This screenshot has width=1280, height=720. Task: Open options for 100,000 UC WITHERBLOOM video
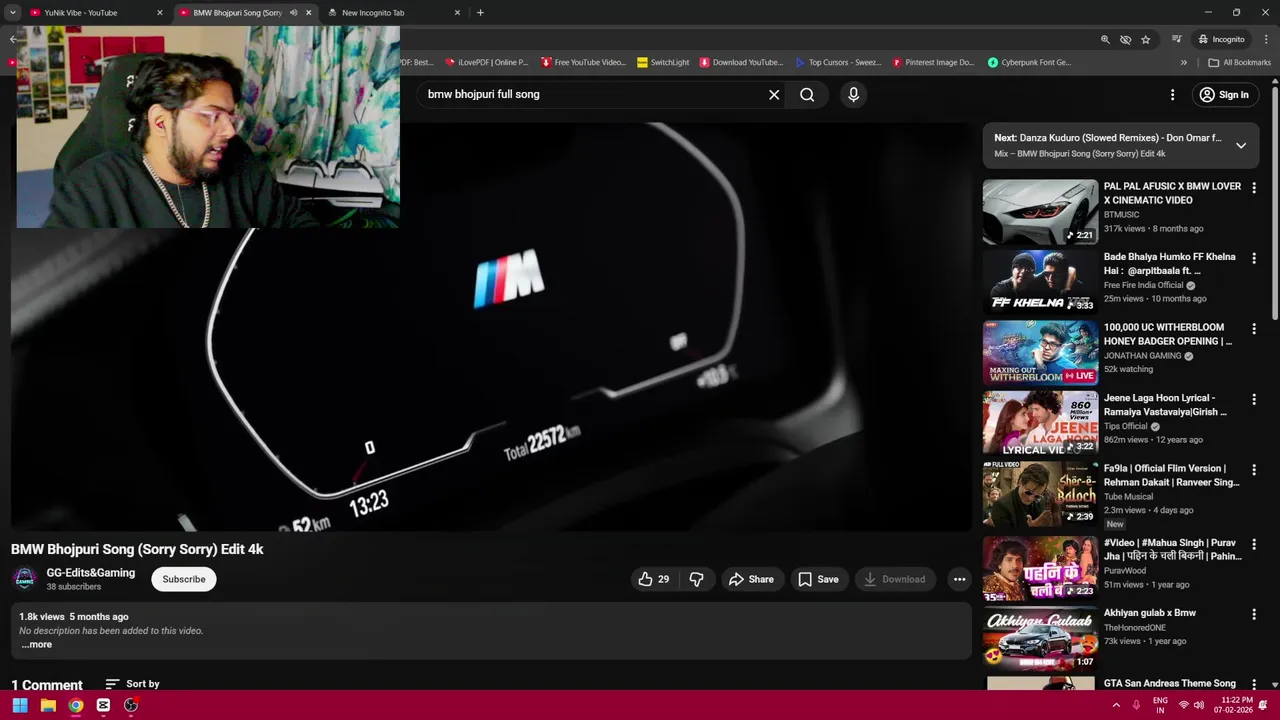[x=1254, y=329]
